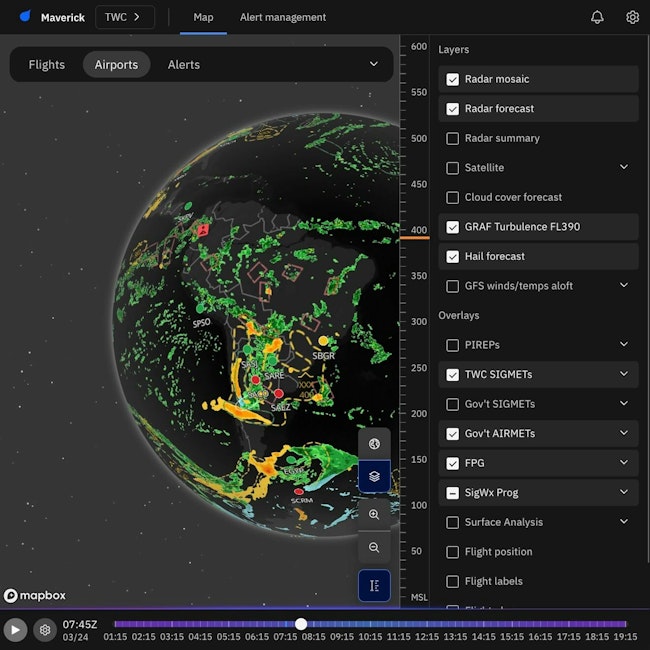Image resolution: width=650 pixels, height=650 pixels.
Task: Uncheck GRAF Turbulence FL390 layer
Action: [452, 227]
